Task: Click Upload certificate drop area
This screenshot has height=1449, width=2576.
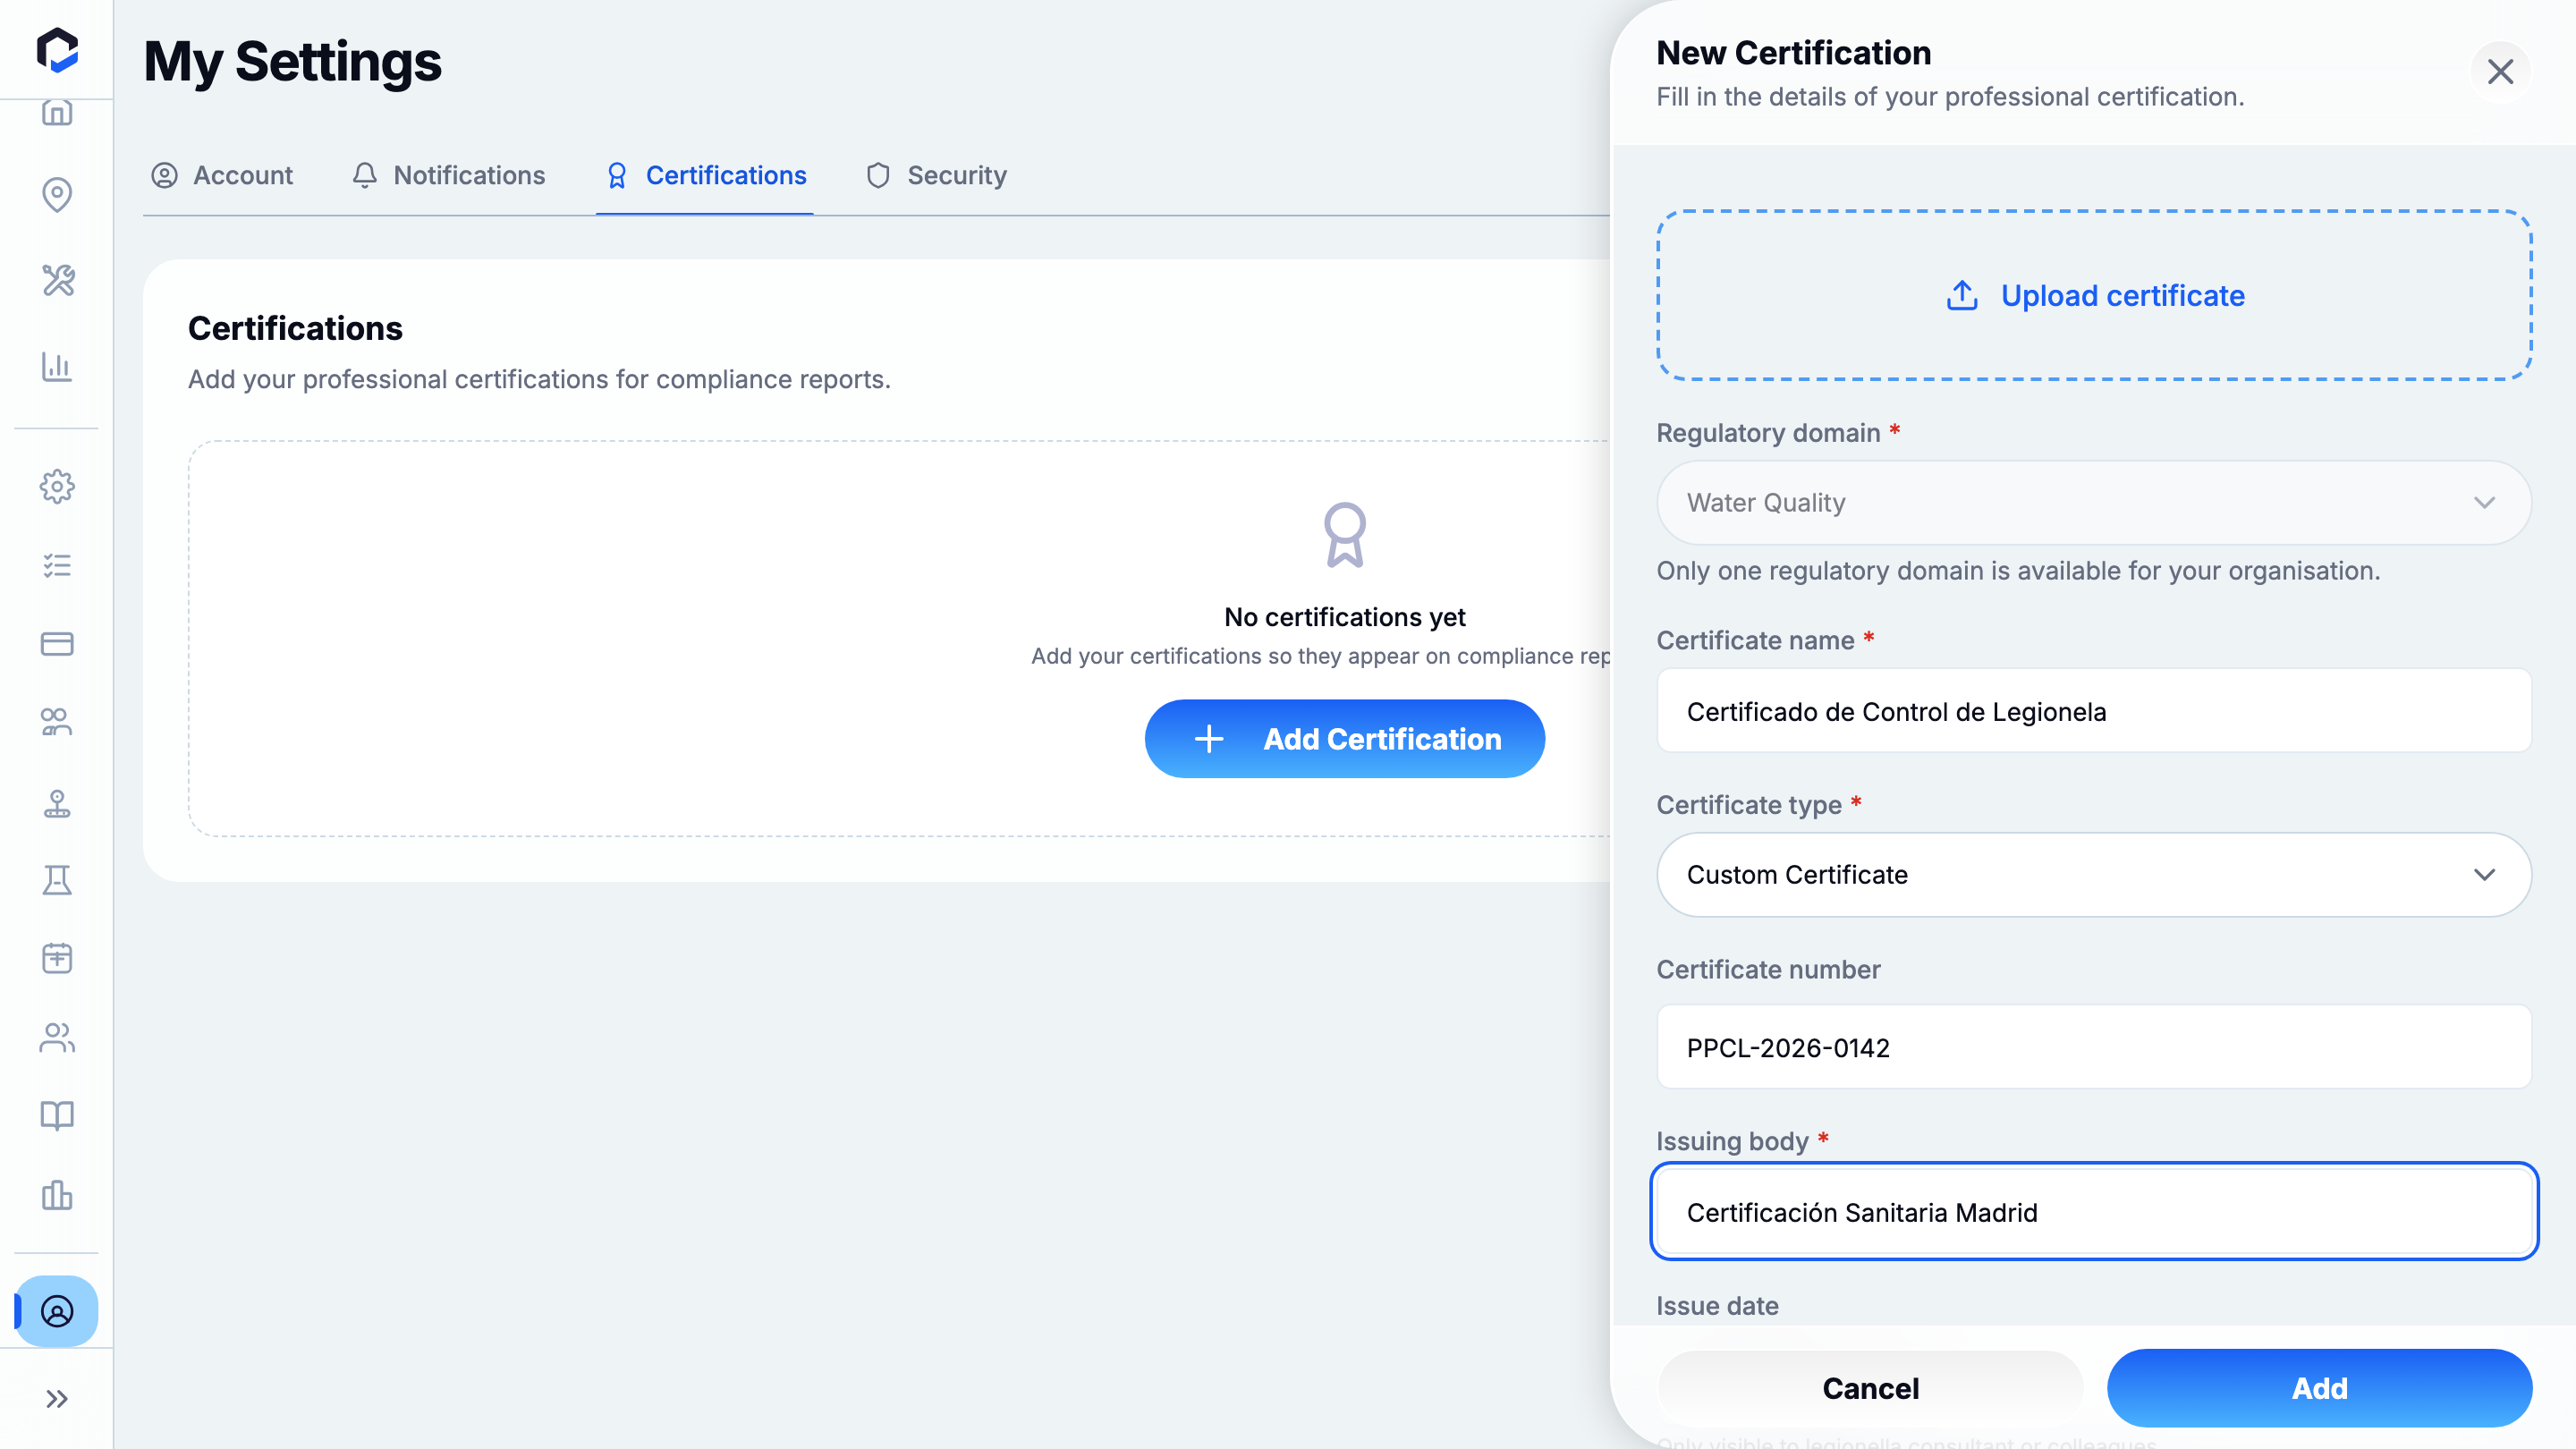Action: 2094,295
